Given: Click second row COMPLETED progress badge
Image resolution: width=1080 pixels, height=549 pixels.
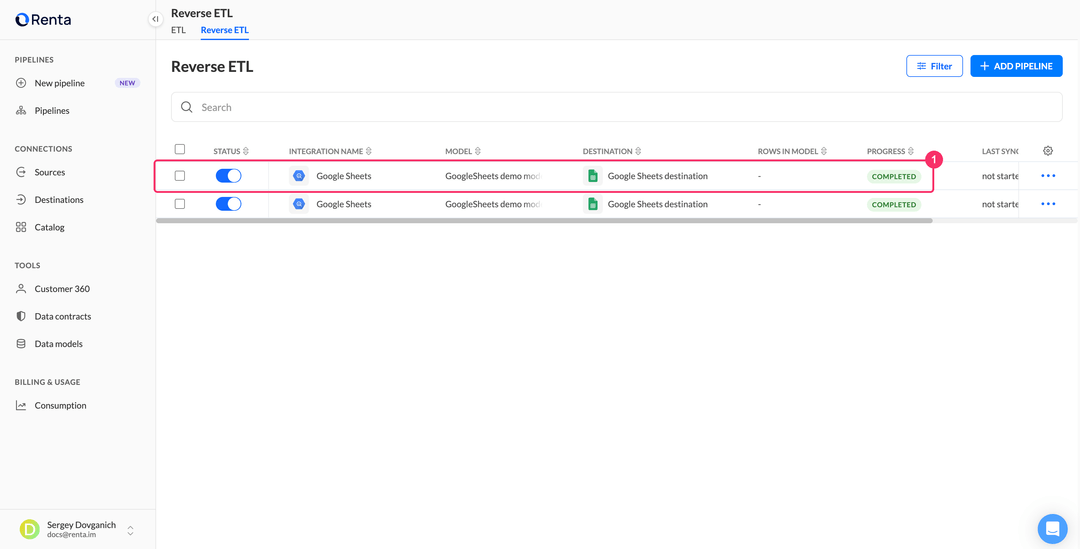Looking at the screenshot, I should tap(893, 205).
